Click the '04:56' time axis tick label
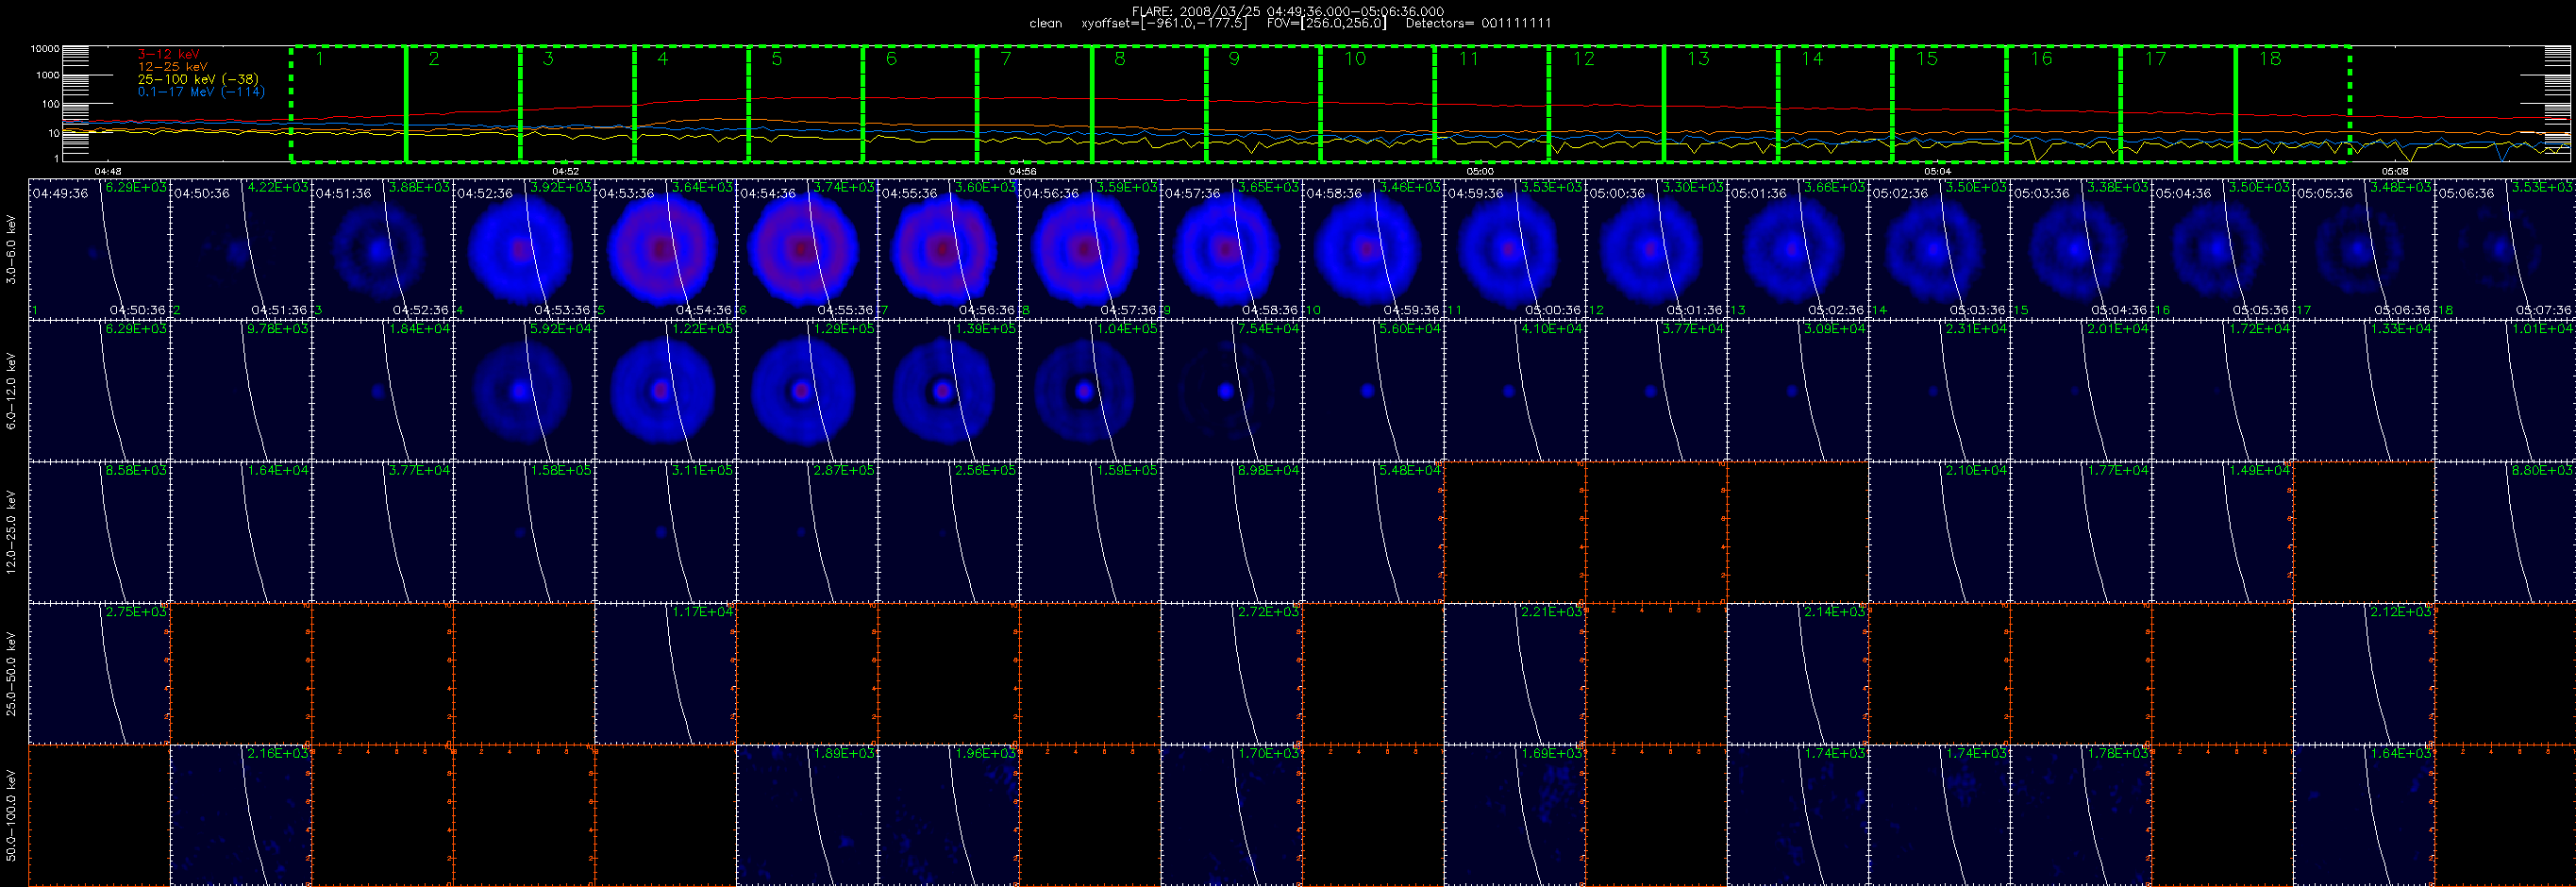 pos(1023,171)
